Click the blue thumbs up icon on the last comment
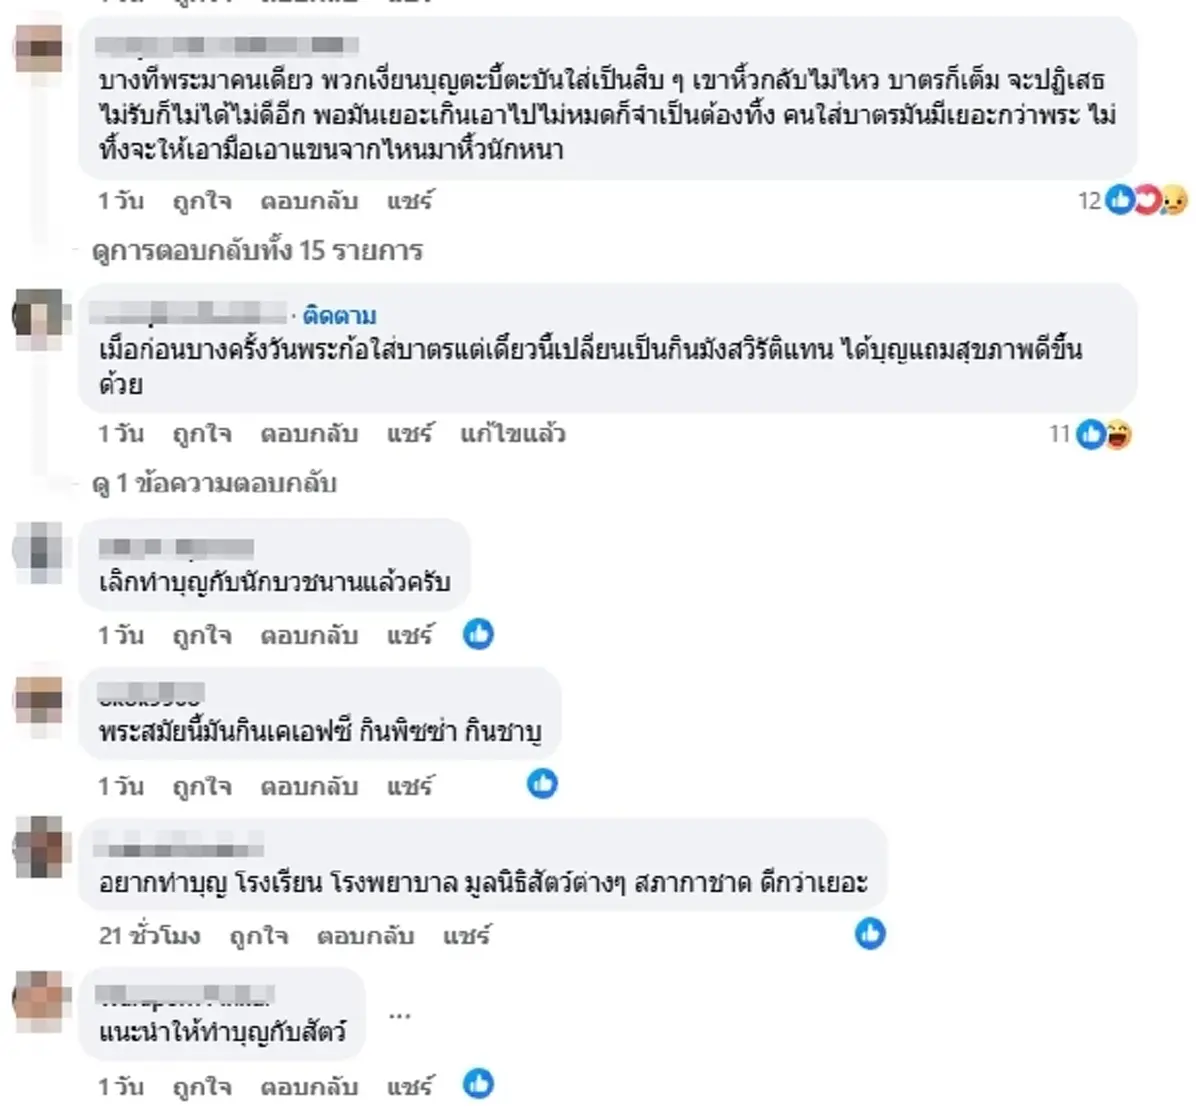The height and width of the screenshot is (1109, 1200). click(x=478, y=1082)
